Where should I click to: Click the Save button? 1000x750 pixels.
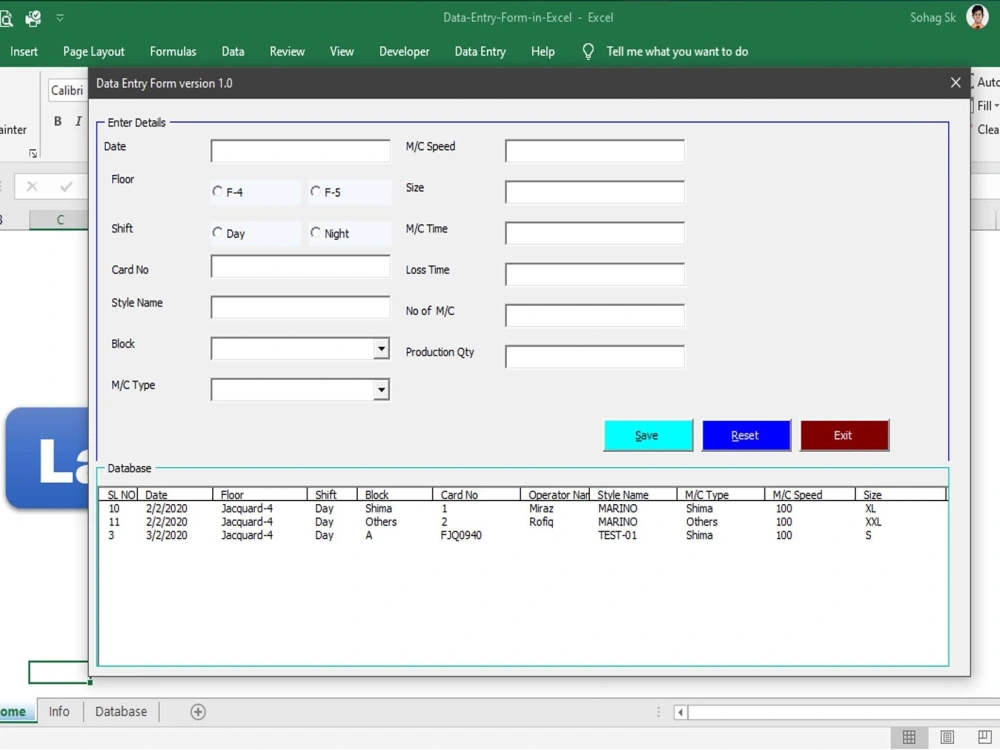(x=648, y=436)
